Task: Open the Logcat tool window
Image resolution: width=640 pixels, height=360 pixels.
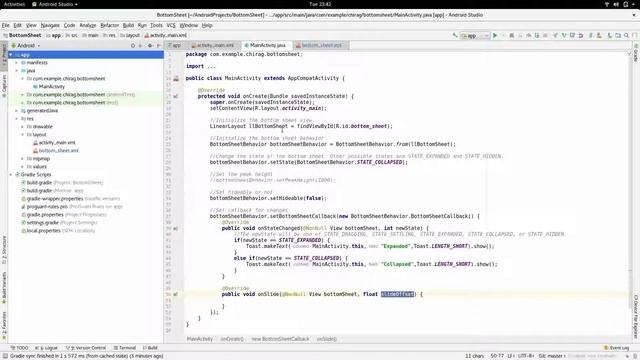Action: (x=46, y=348)
